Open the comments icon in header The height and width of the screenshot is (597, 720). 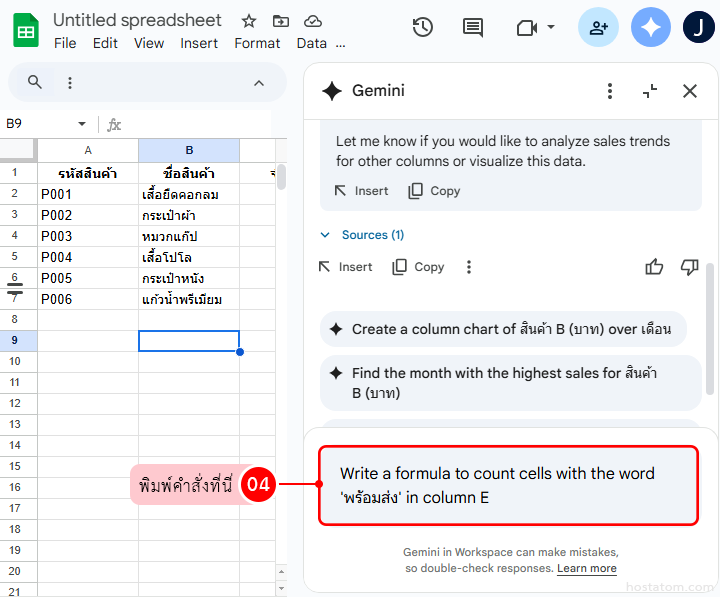tap(473, 27)
